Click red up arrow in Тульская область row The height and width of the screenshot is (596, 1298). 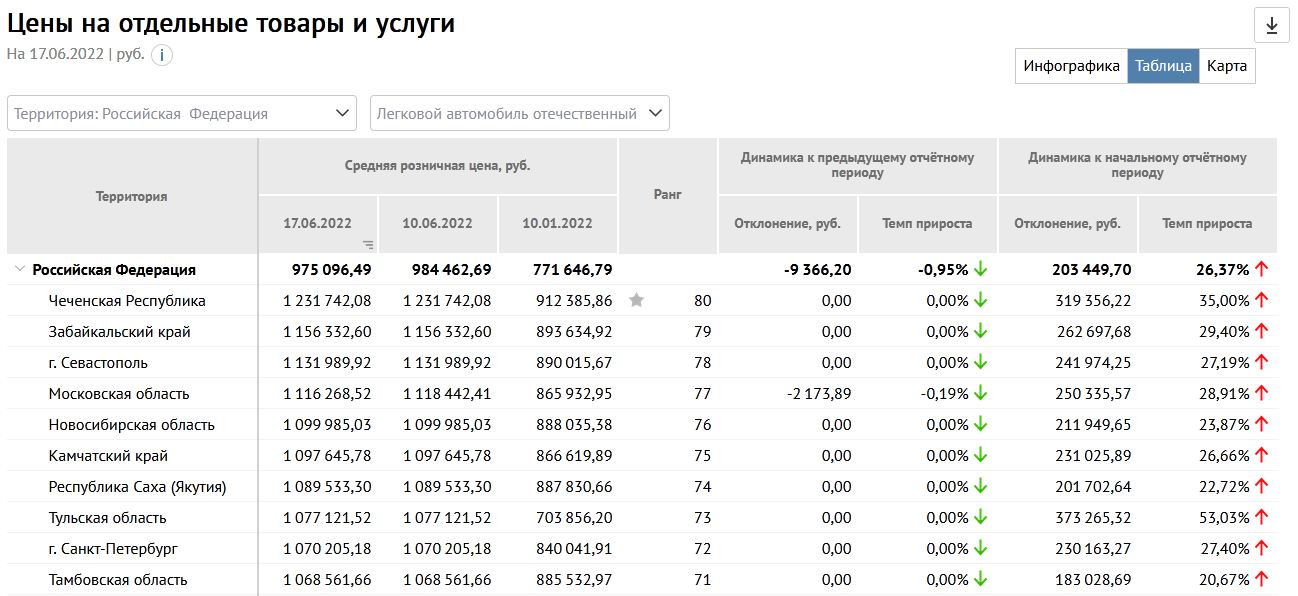pos(1261,518)
